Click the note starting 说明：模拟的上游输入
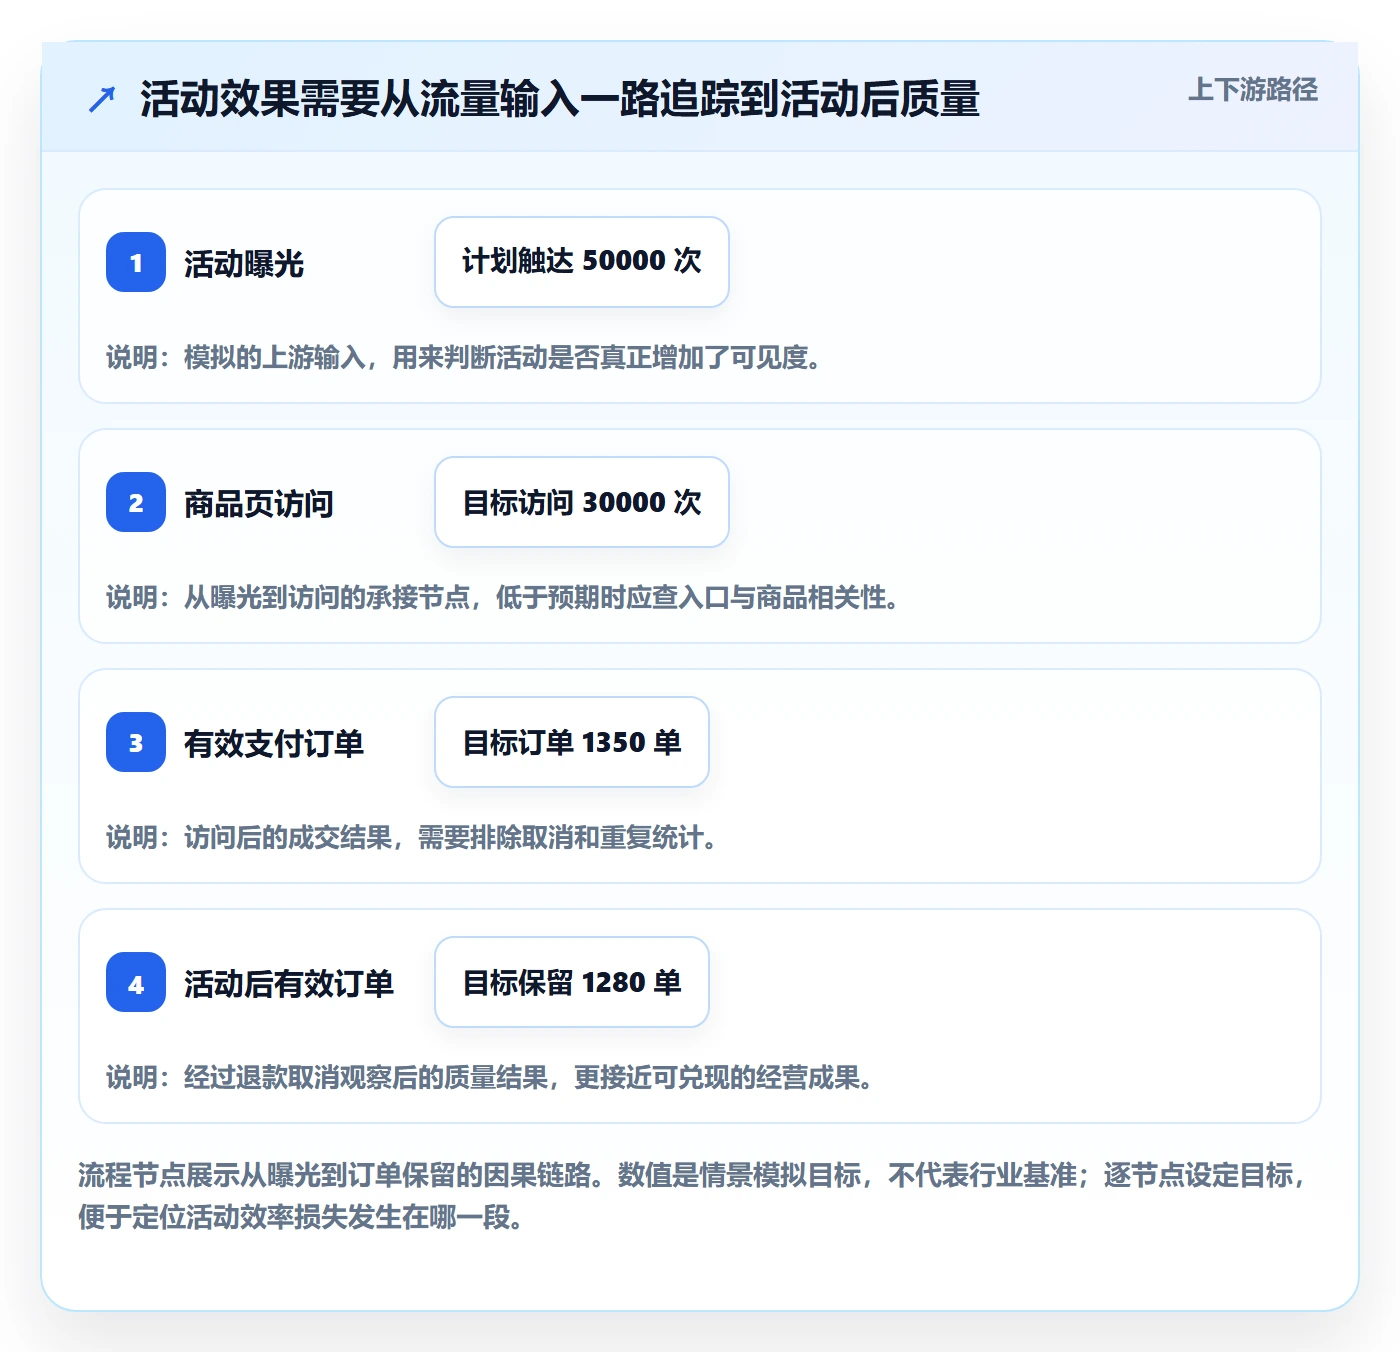 click(465, 357)
